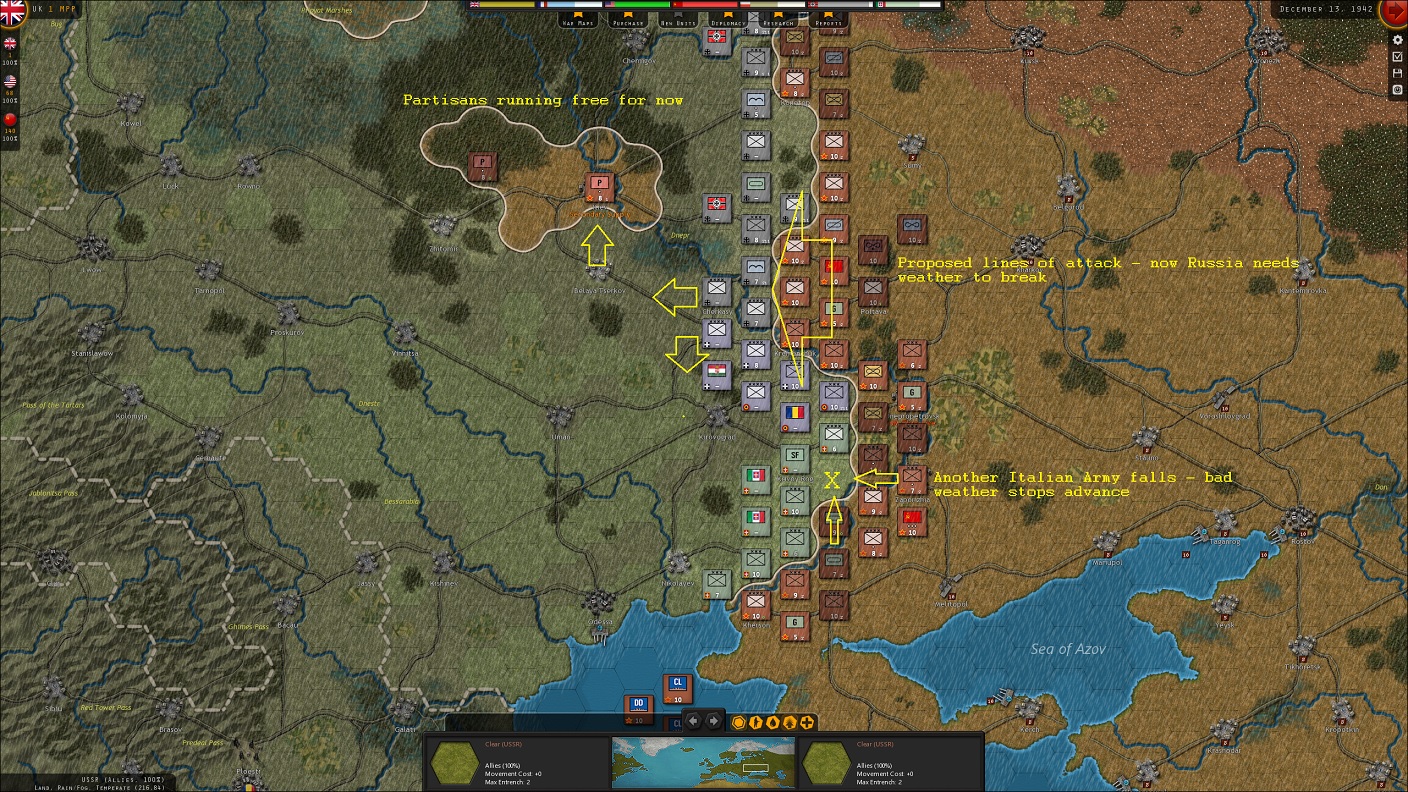Select the German HQ unit west of the Dnepr

tap(717, 208)
